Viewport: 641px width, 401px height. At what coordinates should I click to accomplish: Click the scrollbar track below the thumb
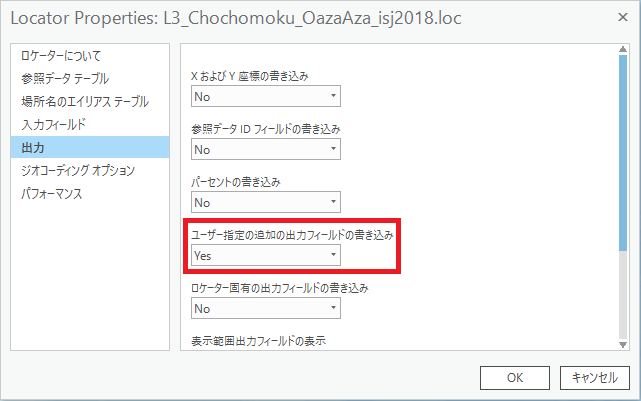point(623,295)
